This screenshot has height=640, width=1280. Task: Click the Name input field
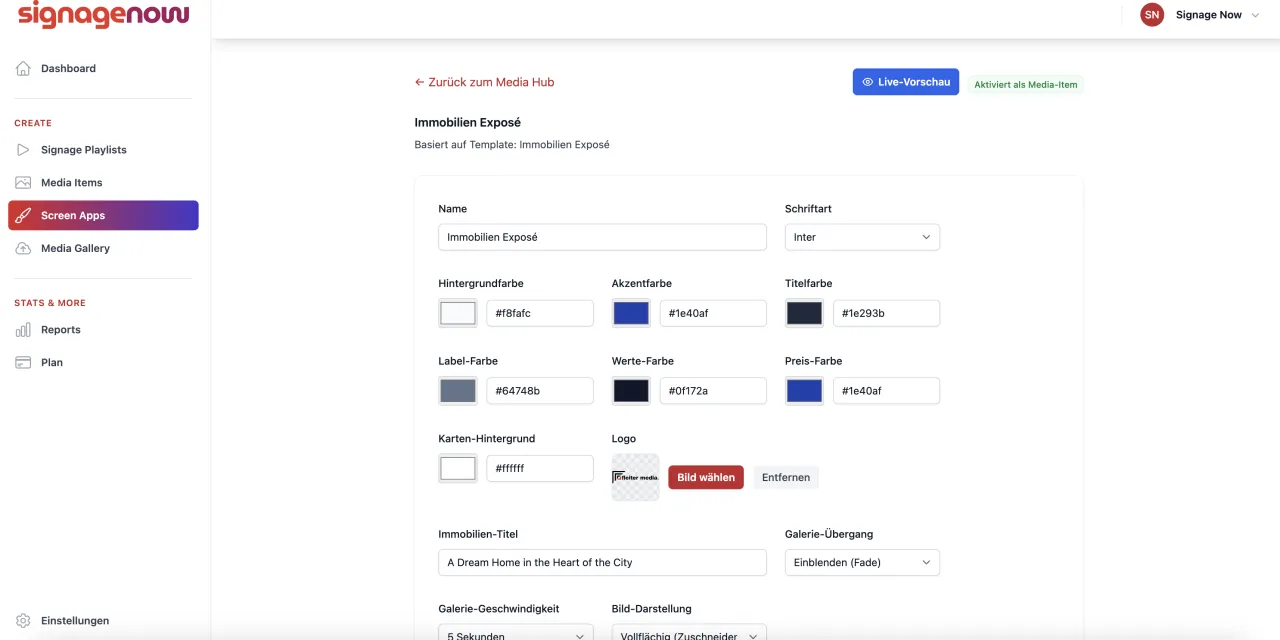[603, 237]
